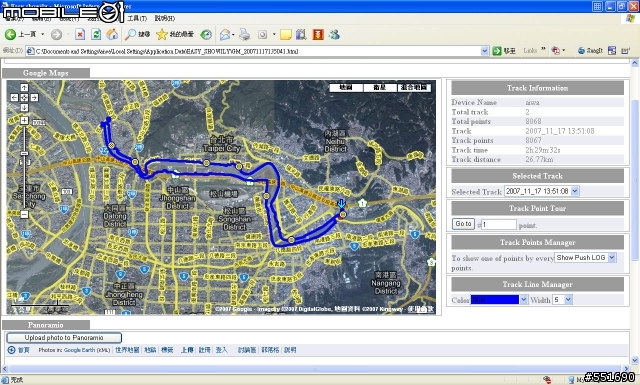This screenshot has height=385, width=640.
Task: Click the IE Forward arrow button
Action: (x=56, y=35)
